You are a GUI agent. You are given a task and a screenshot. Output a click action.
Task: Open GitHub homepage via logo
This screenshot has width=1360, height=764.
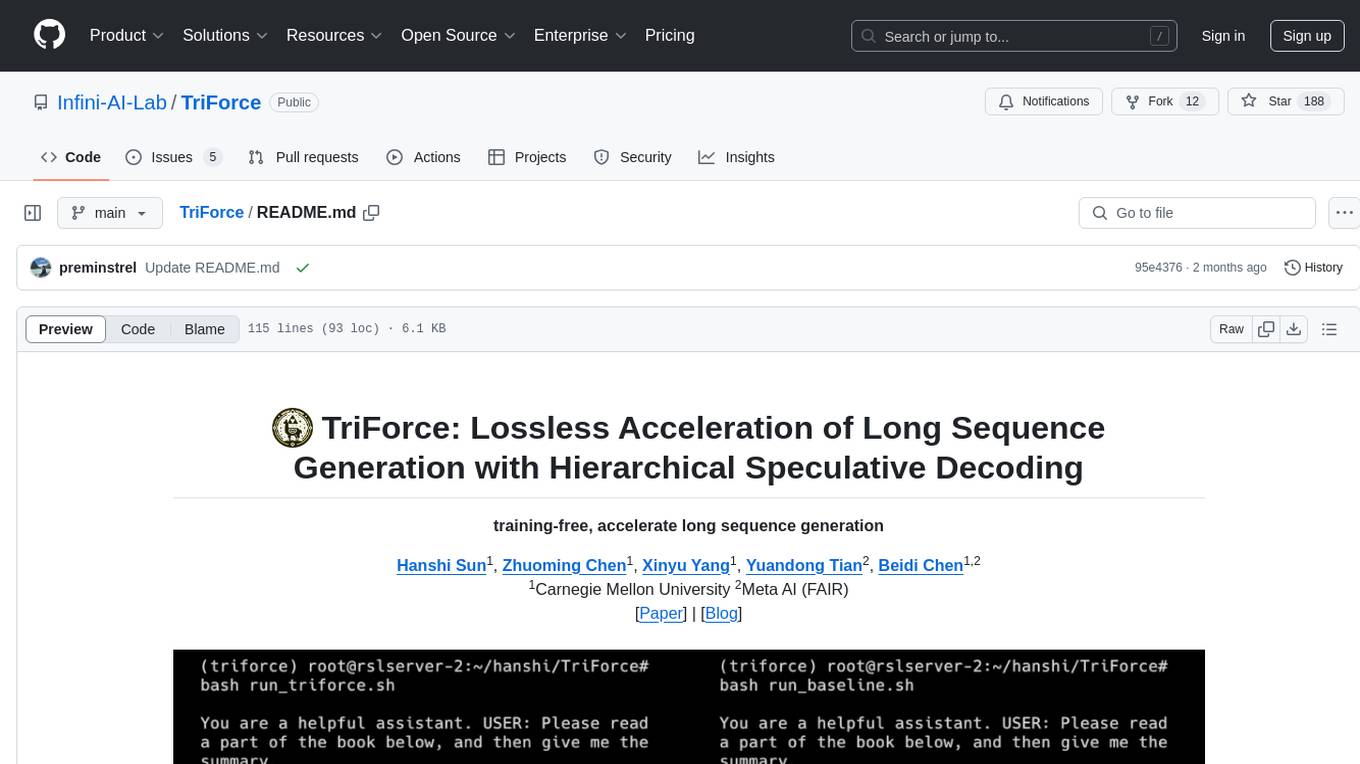click(x=49, y=35)
